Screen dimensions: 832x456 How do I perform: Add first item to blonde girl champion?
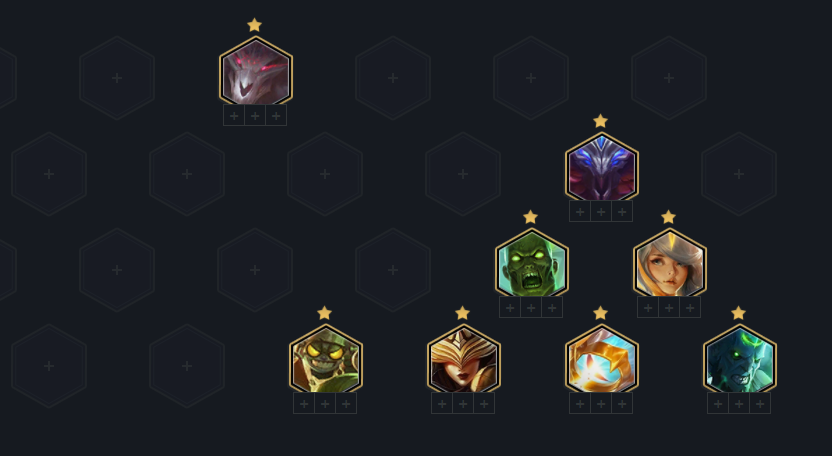click(648, 307)
